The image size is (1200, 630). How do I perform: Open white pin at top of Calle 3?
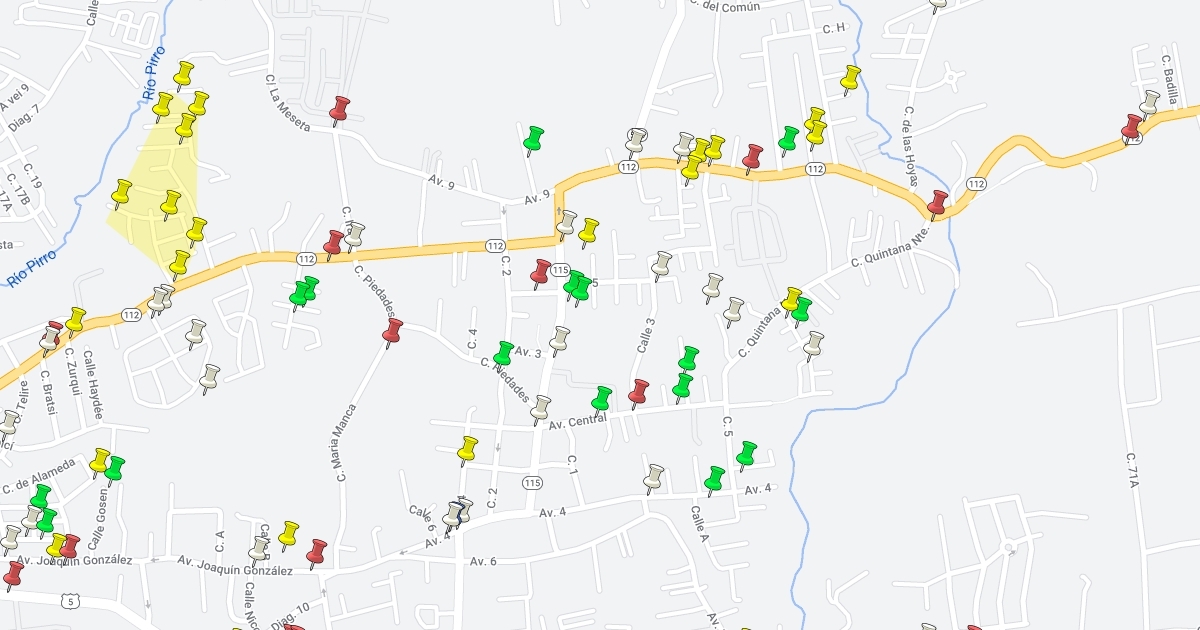tap(660, 266)
